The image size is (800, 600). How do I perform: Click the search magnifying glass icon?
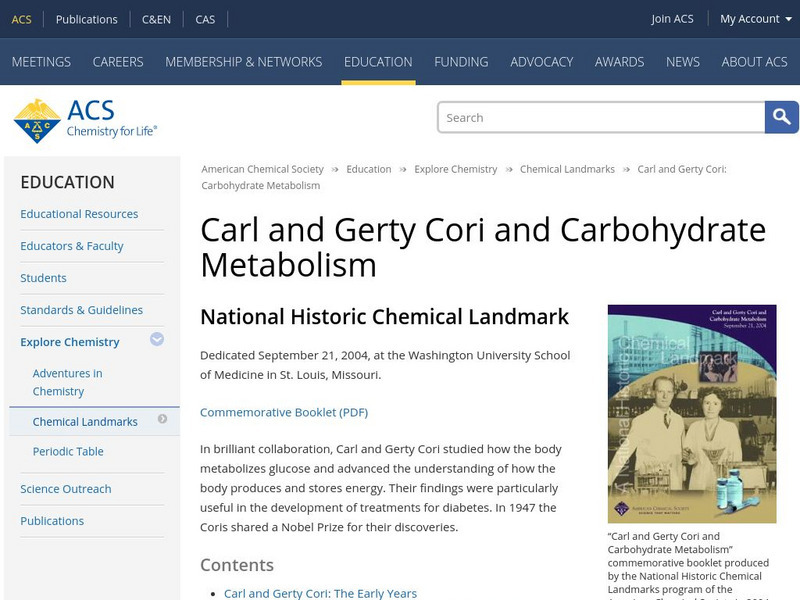click(781, 117)
